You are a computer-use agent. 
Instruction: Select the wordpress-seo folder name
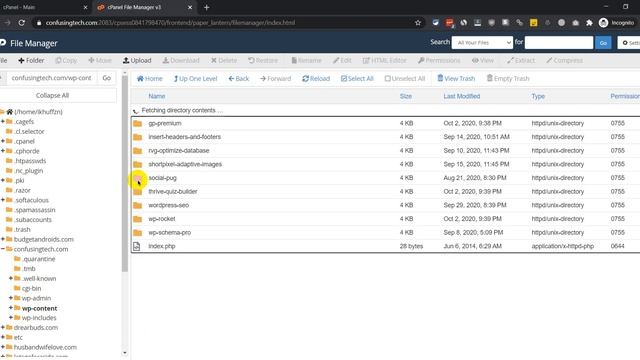pos(169,205)
